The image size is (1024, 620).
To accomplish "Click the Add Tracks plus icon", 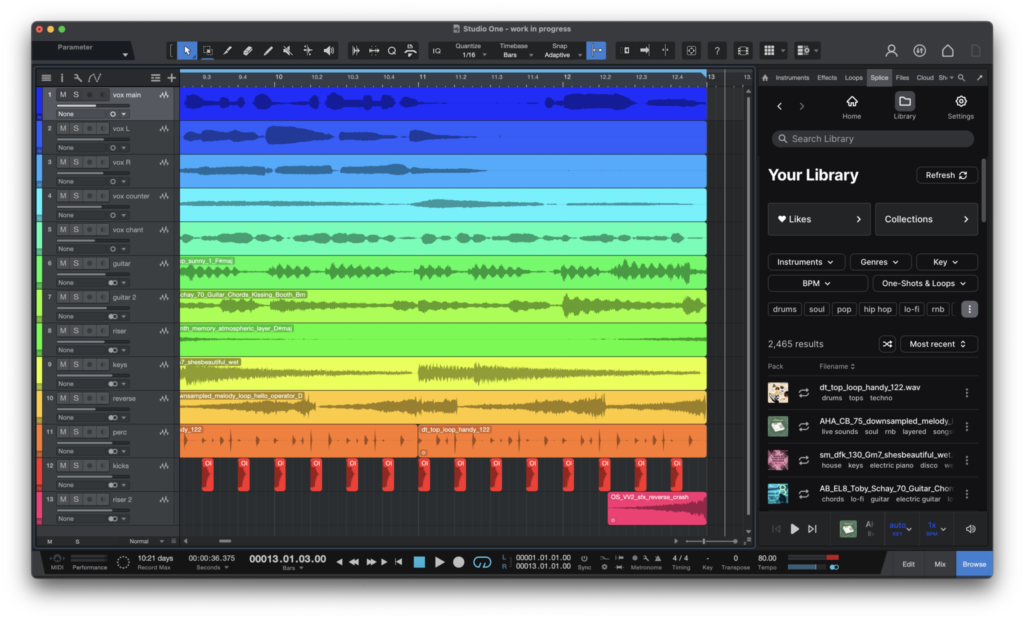I will pyautogui.click(x=171, y=78).
